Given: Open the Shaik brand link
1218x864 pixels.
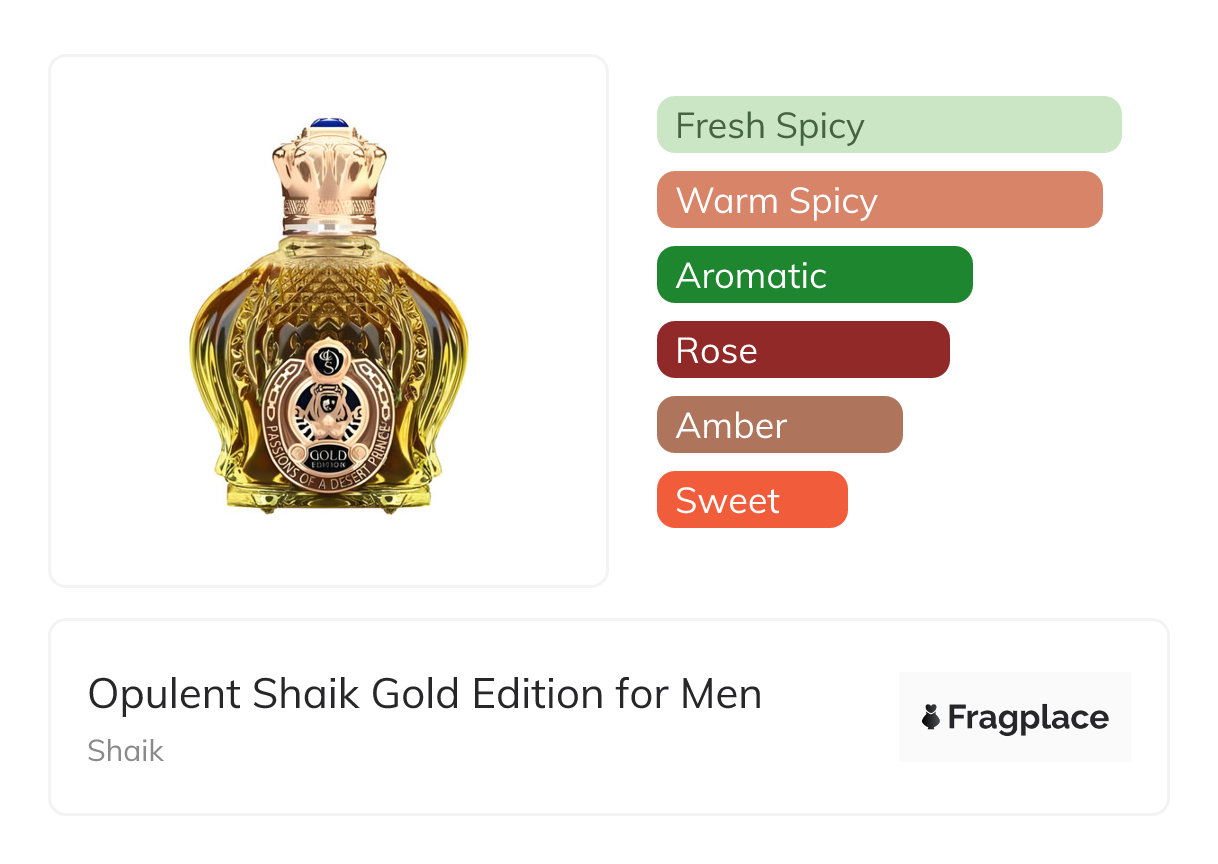Looking at the screenshot, I should tap(125, 751).
